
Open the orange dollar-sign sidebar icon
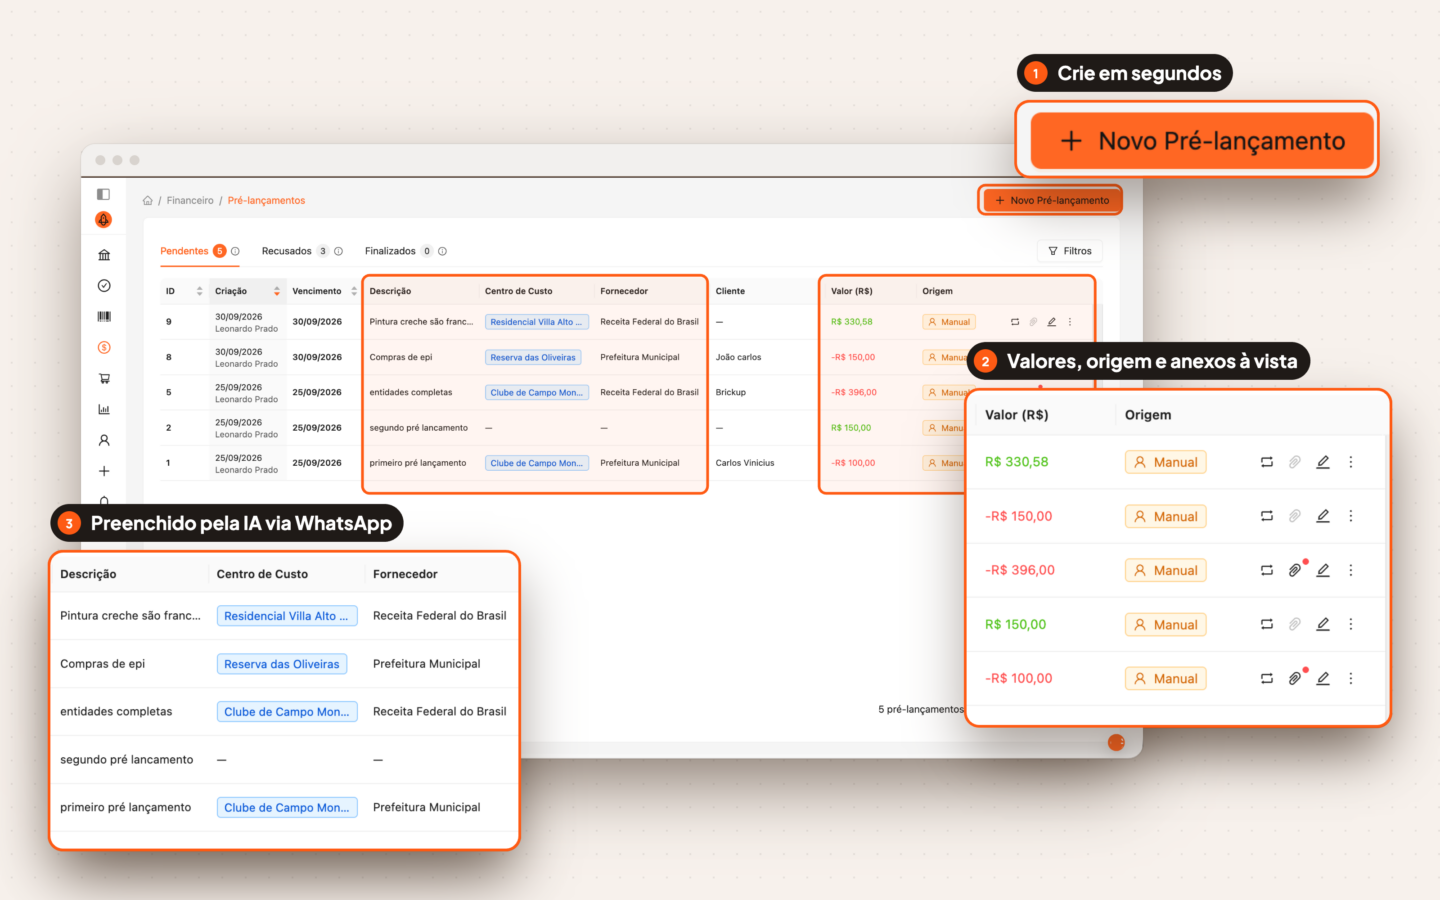point(104,348)
